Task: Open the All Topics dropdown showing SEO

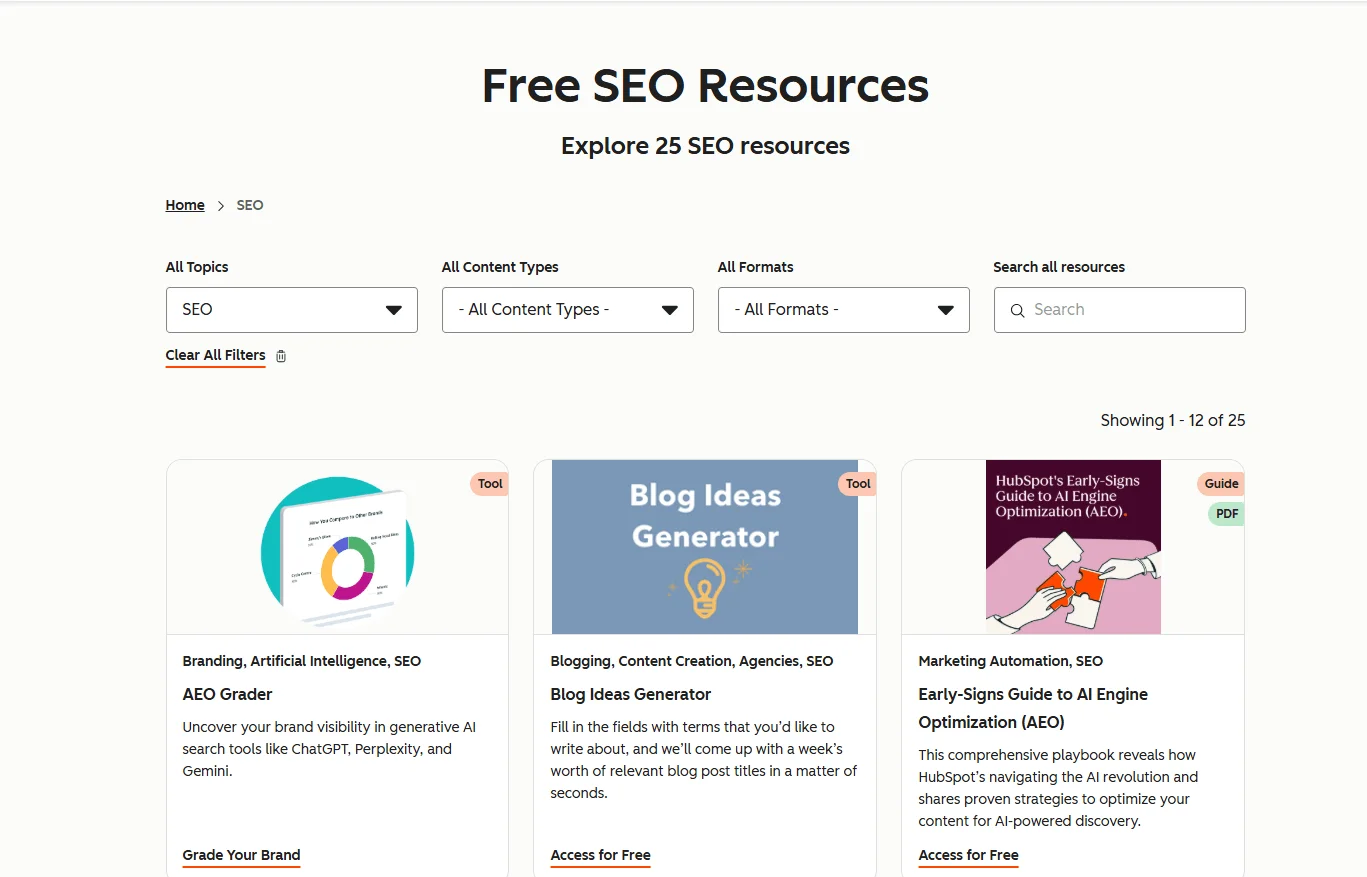Action: click(291, 310)
